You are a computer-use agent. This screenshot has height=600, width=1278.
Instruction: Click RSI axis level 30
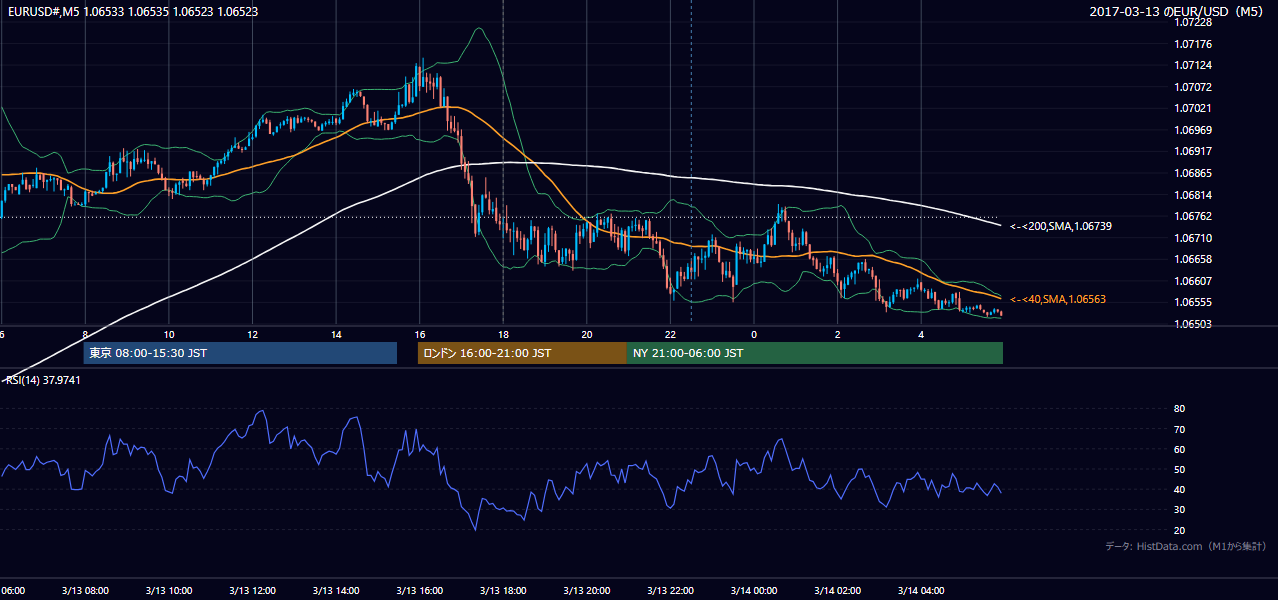1179,510
